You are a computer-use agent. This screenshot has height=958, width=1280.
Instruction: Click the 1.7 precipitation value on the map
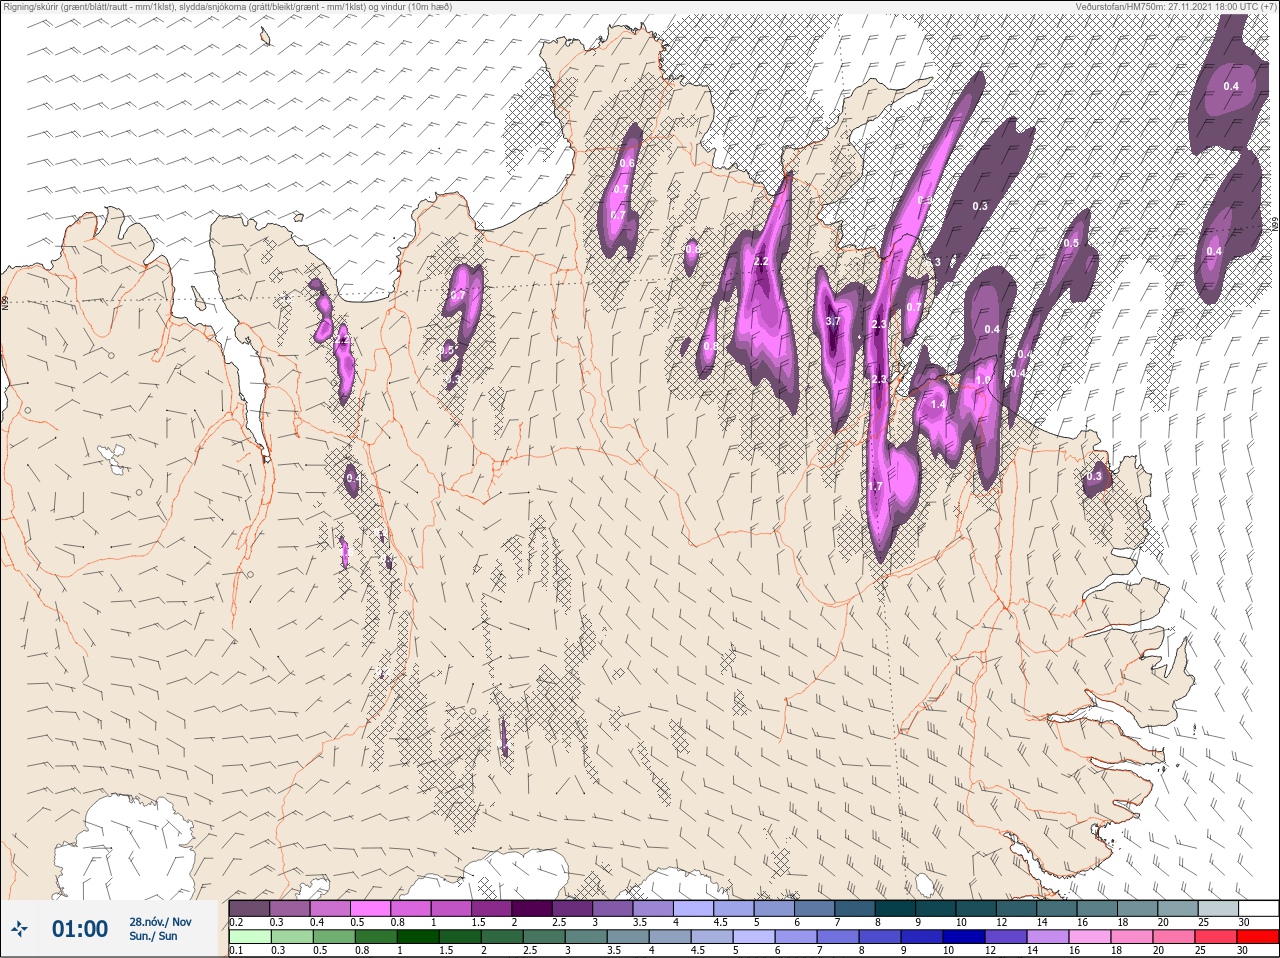click(876, 486)
